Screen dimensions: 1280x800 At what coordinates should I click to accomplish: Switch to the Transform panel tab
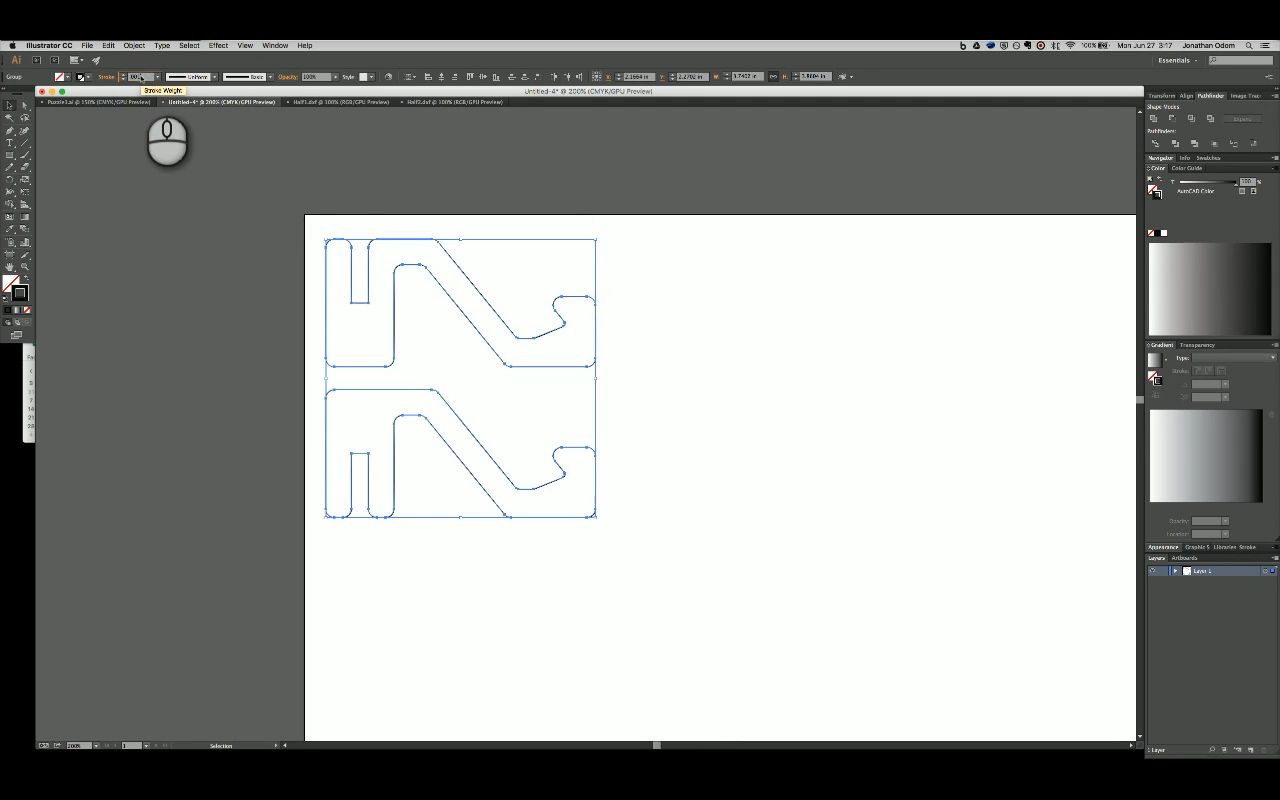pos(1161,96)
